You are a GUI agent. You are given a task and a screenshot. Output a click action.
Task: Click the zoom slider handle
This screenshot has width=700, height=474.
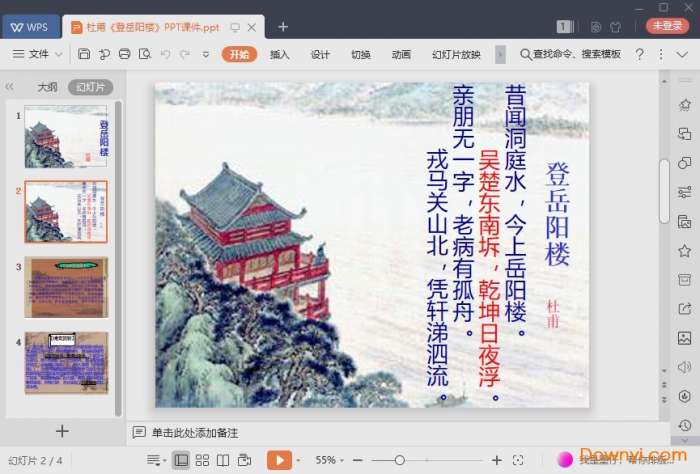(400, 460)
